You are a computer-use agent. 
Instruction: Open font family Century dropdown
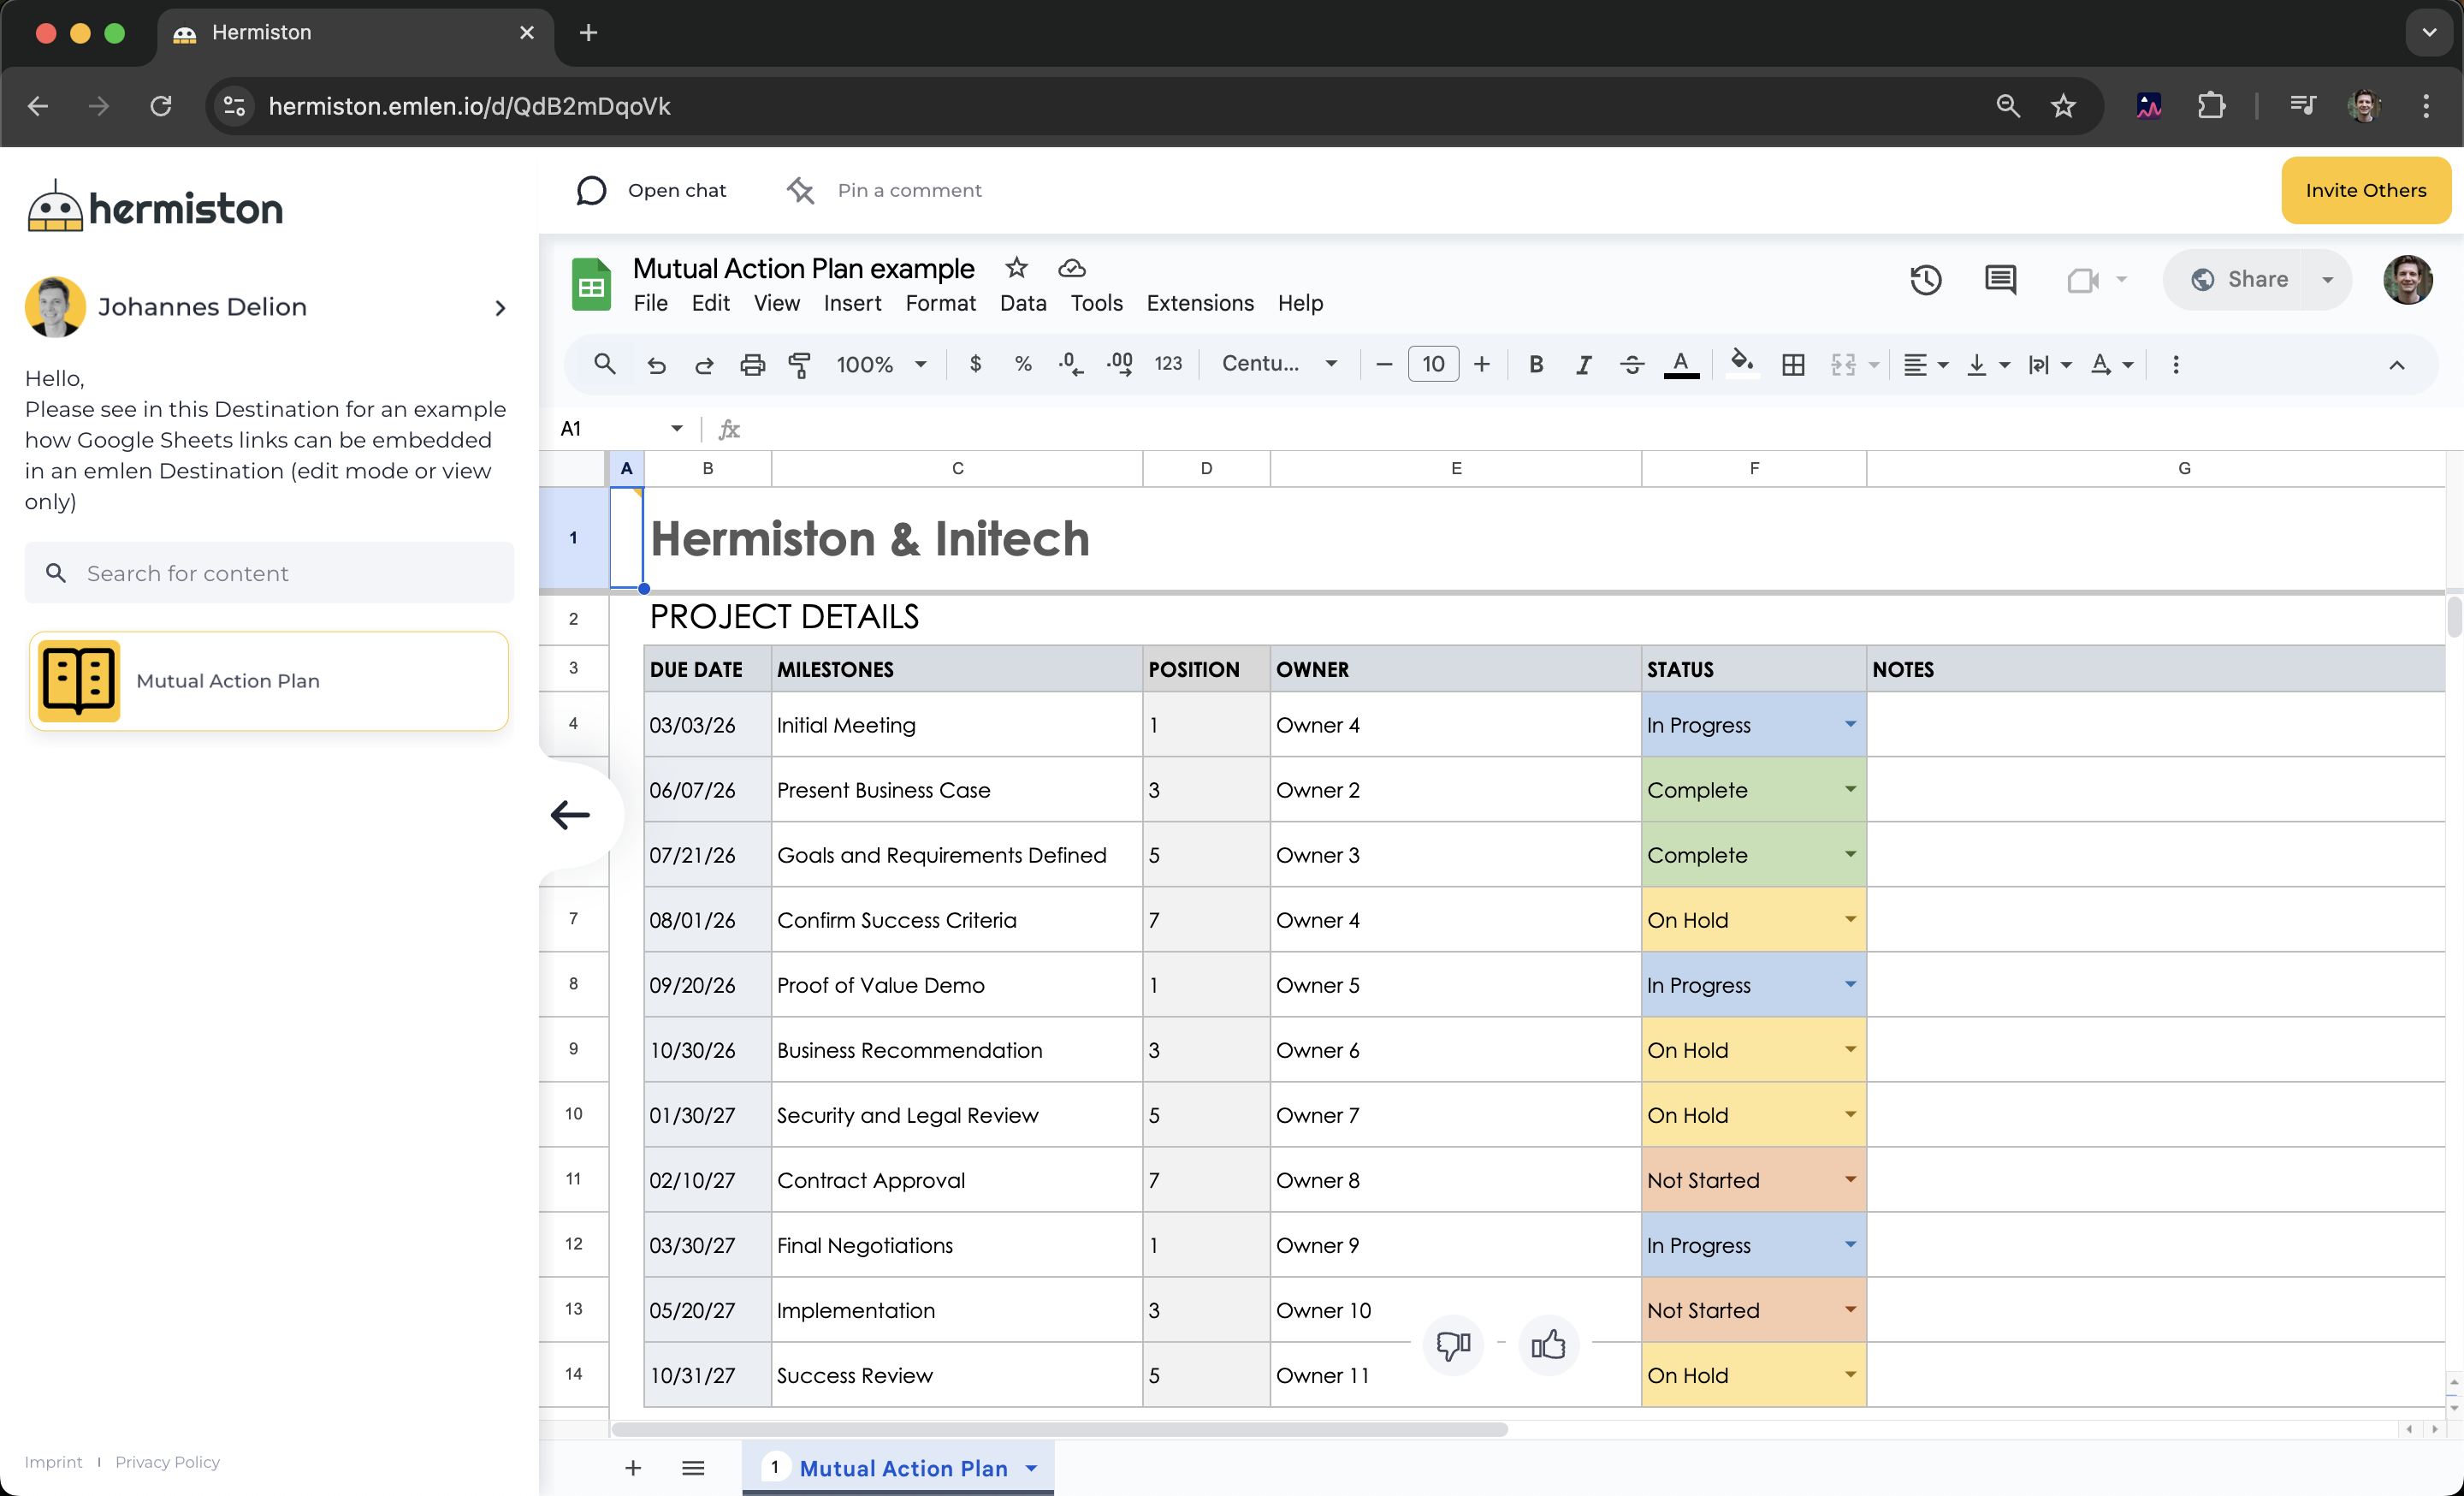point(1279,364)
